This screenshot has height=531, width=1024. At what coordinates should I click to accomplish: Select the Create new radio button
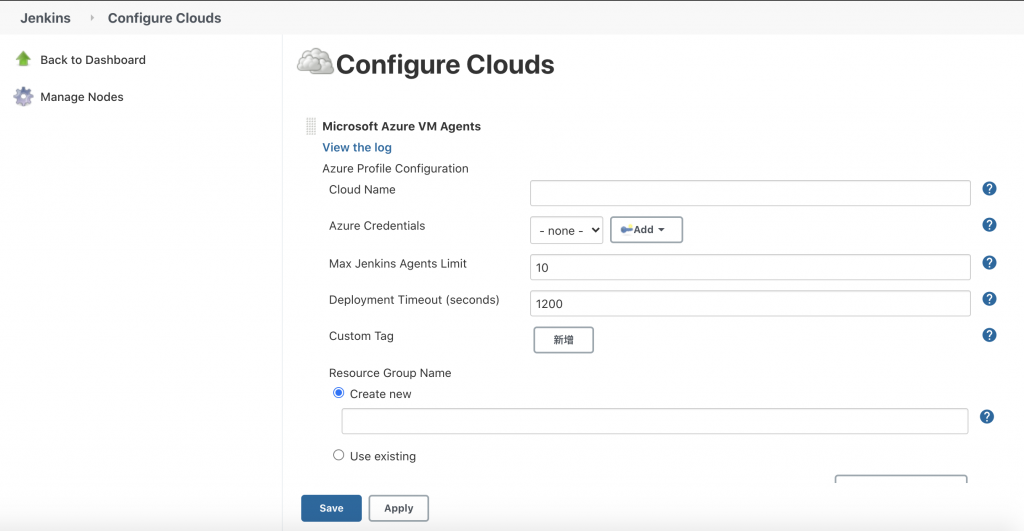pyautogui.click(x=338, y=393)
